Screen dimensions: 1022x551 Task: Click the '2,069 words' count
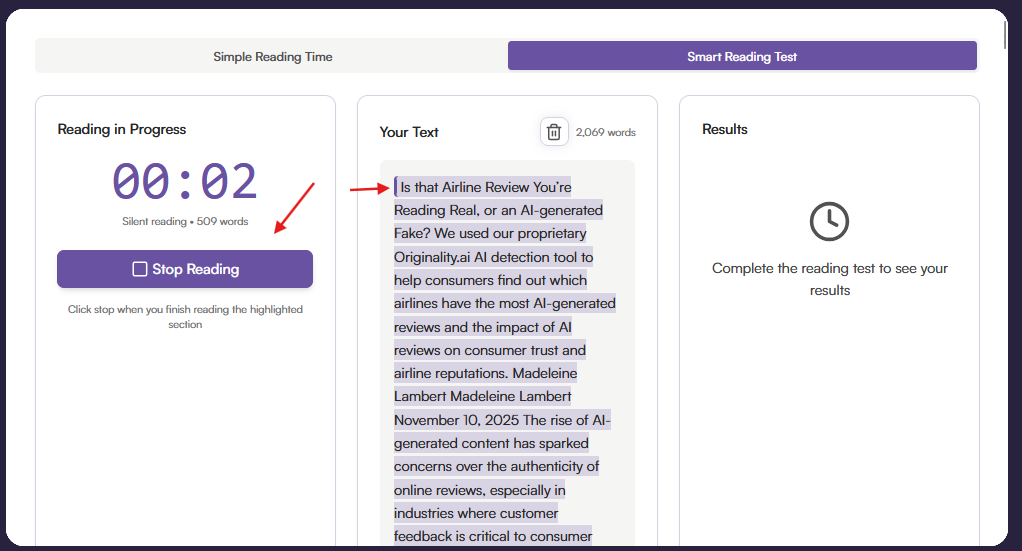click(606, 132)
